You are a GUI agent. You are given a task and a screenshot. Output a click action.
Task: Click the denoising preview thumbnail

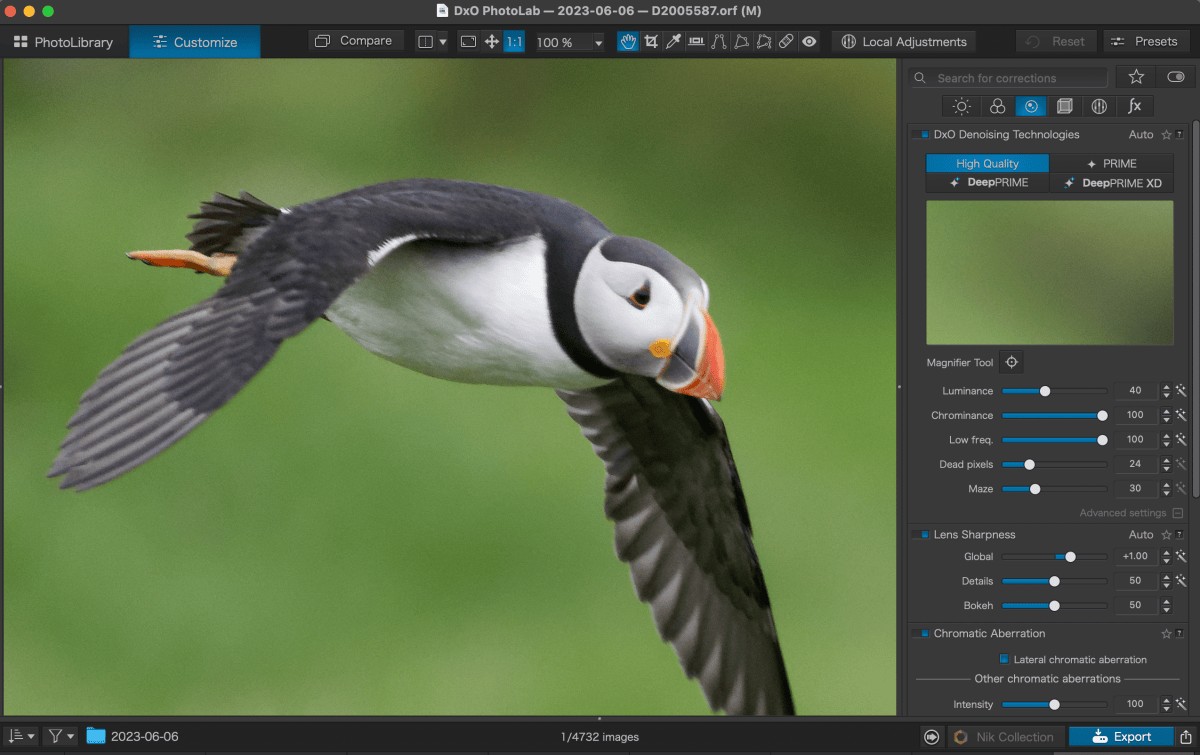pos(1049,272)
